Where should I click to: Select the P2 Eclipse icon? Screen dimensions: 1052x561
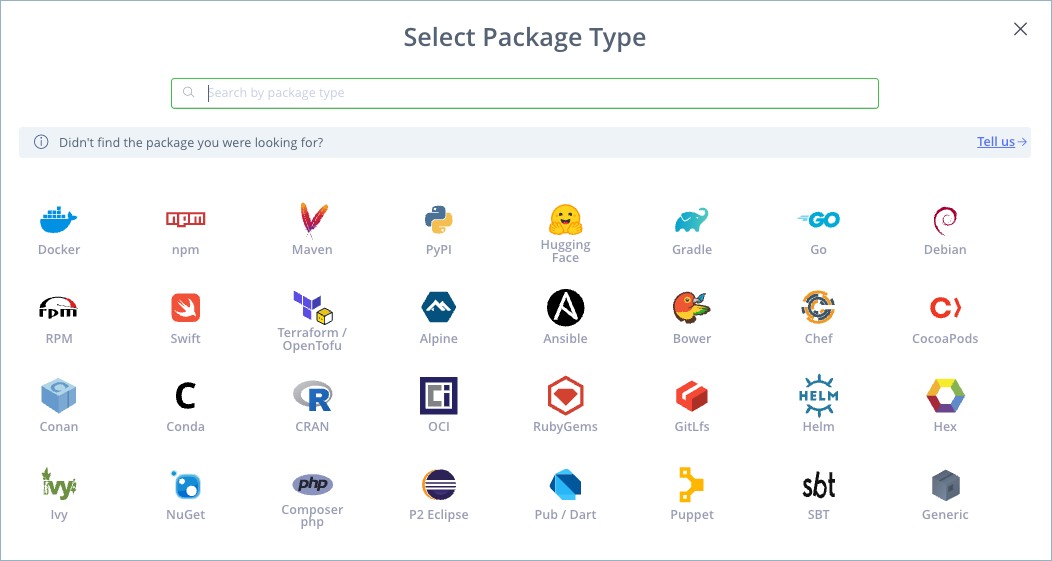tap(439, 484)
